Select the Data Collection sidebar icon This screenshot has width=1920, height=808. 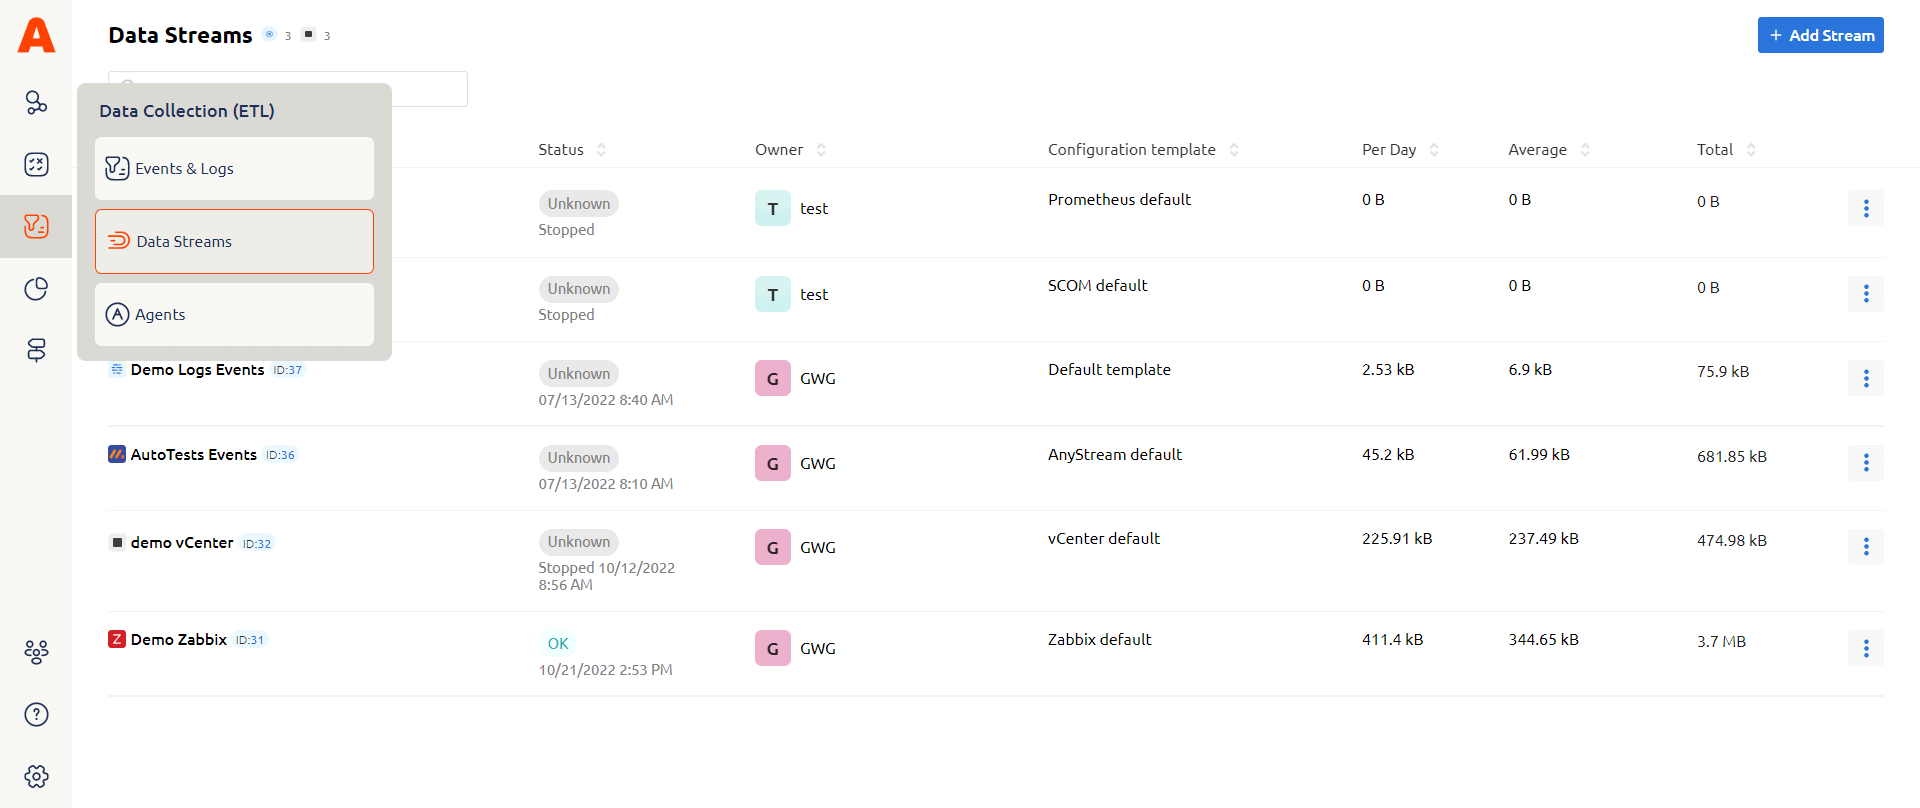(x=36, y=226)
